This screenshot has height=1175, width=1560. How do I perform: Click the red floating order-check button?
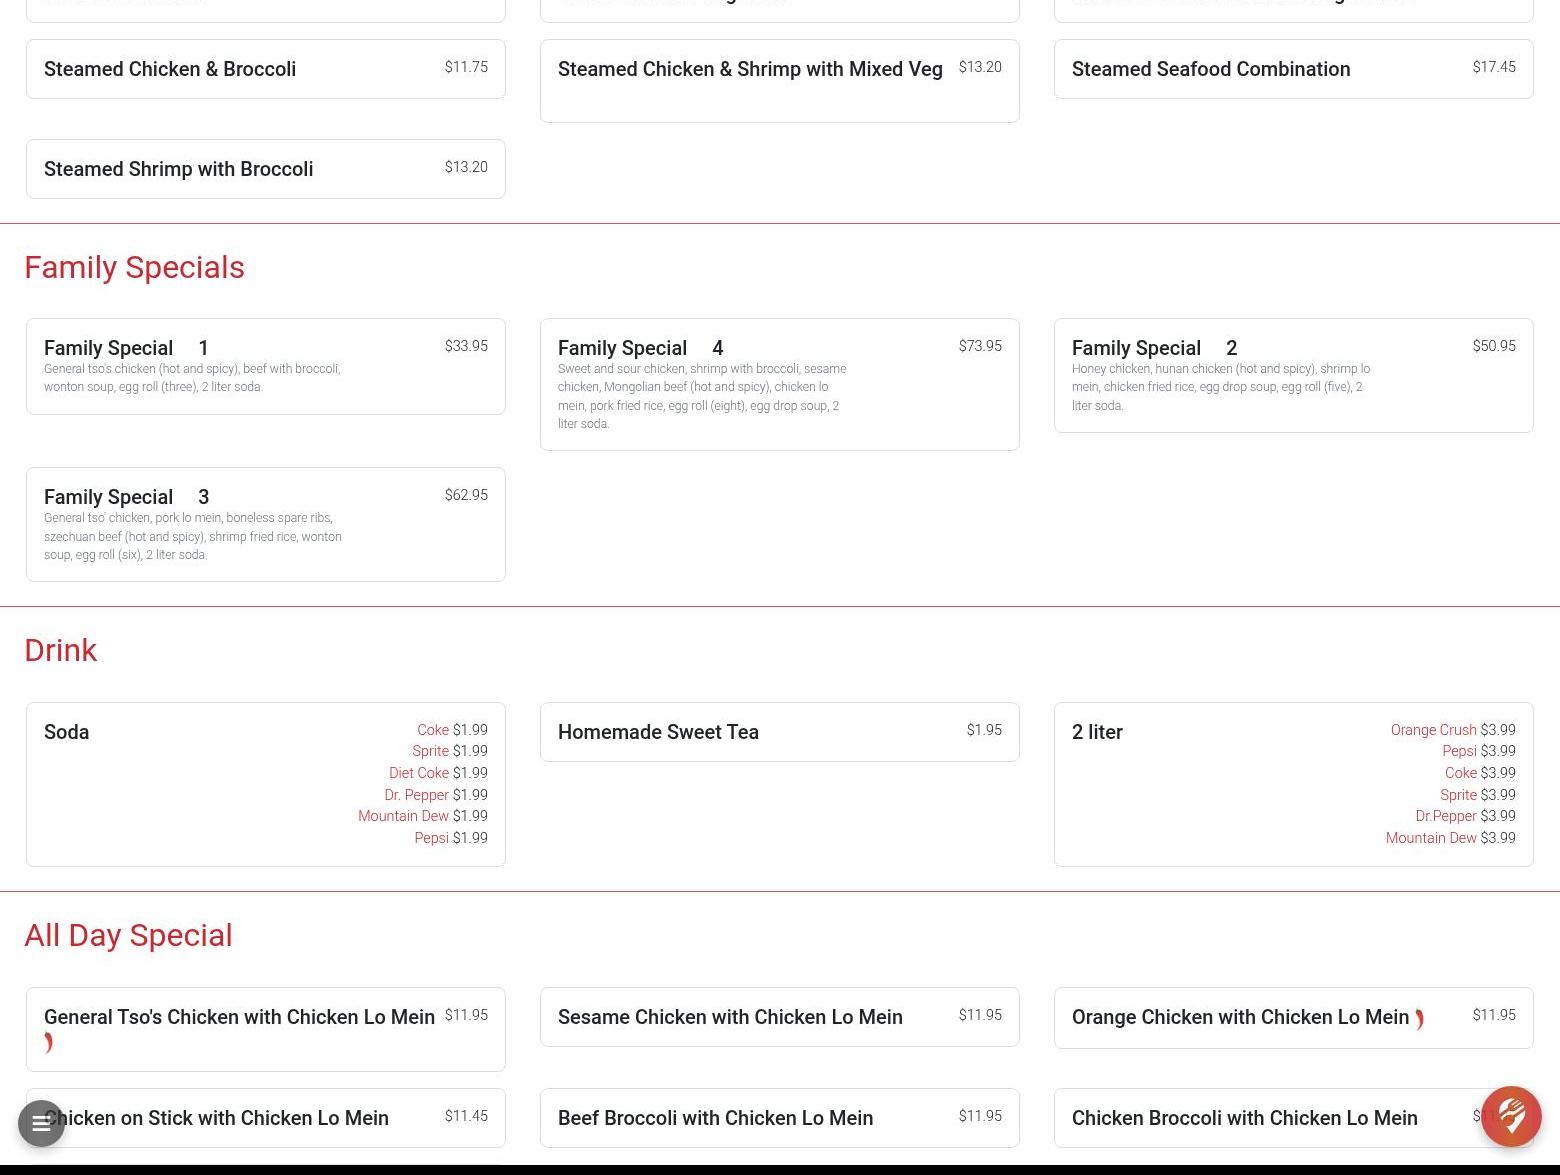pyautogui.click(x=1510, y=1116)
